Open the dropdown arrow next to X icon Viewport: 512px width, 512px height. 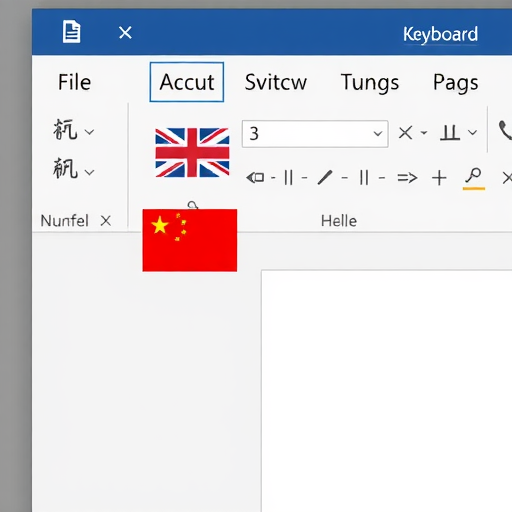(x=424, y=133)
